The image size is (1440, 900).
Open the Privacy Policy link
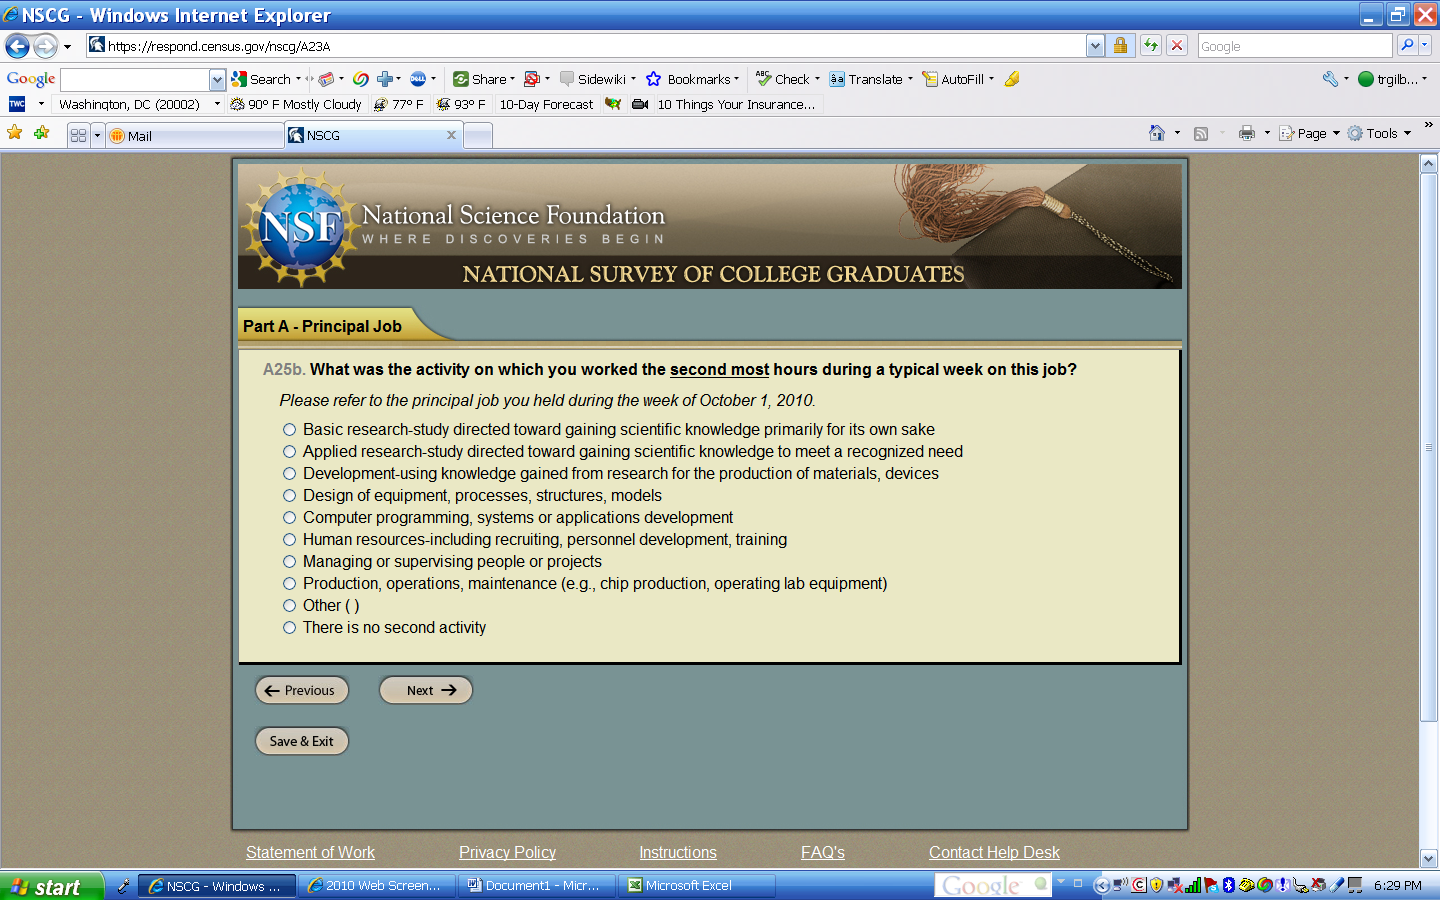507,852
